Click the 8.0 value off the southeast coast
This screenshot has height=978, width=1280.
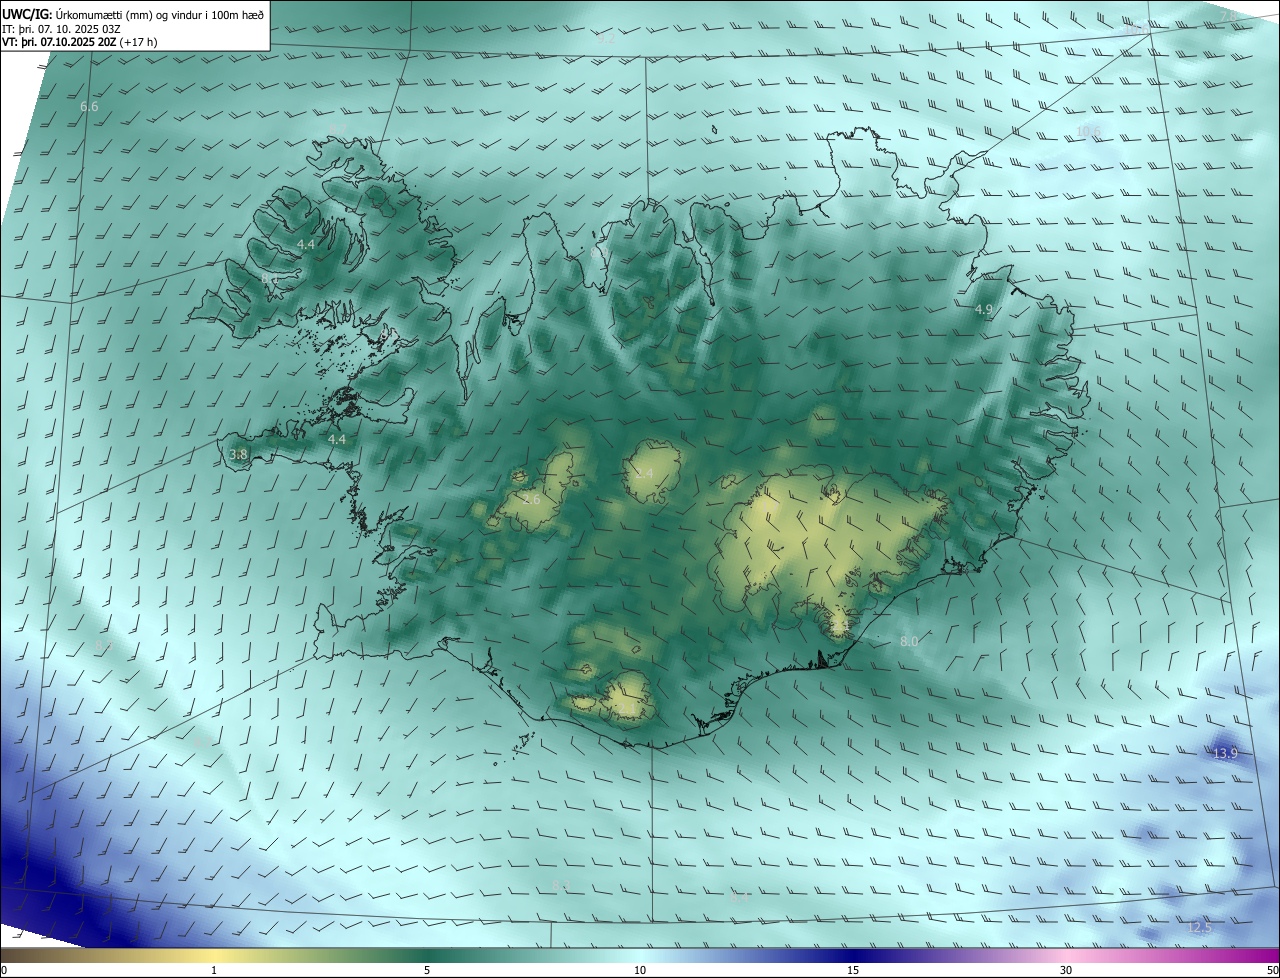909,641
